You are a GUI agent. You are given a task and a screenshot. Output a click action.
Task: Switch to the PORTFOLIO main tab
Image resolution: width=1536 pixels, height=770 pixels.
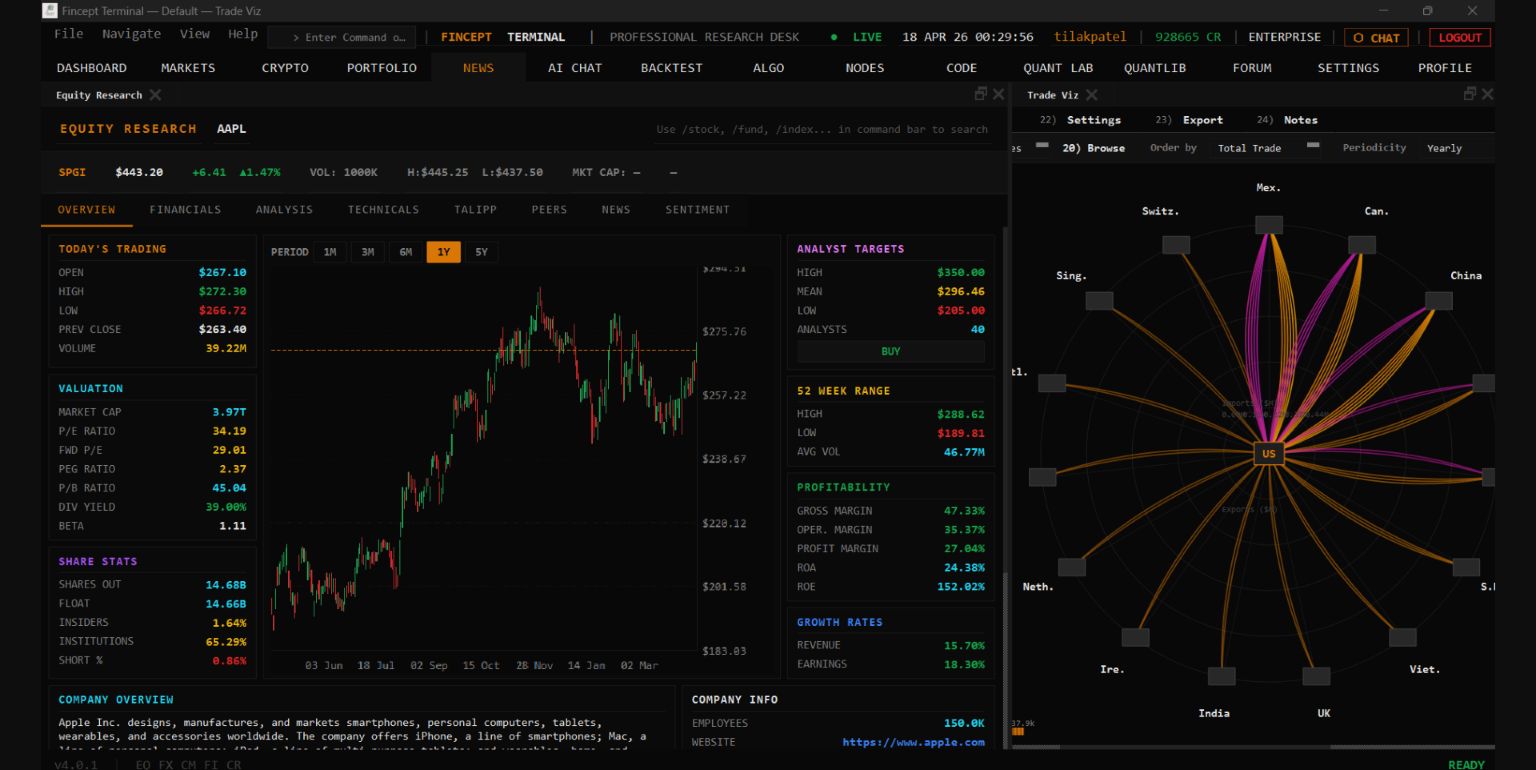tap(382, 68)
